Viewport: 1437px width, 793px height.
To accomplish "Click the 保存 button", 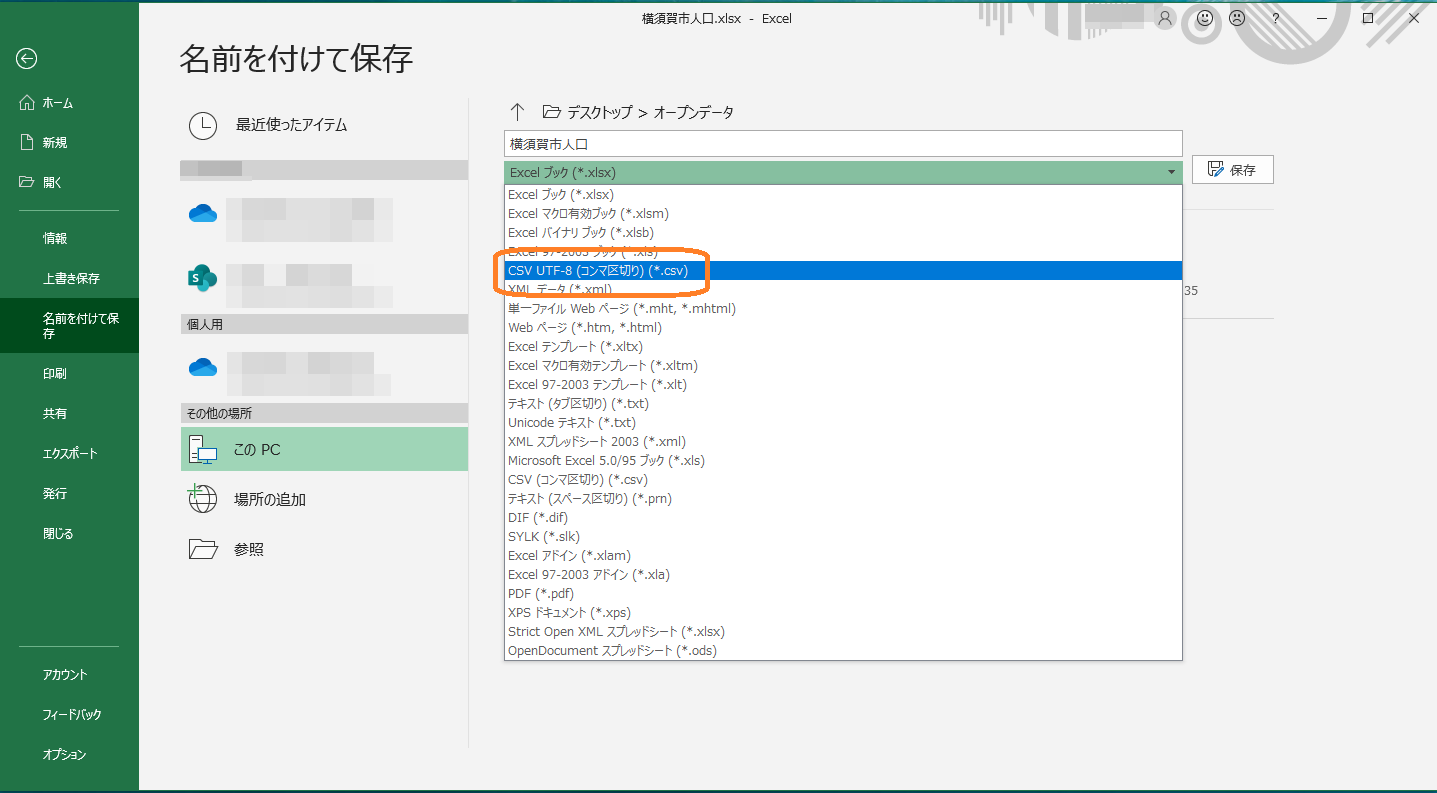I will (1232, 170).
